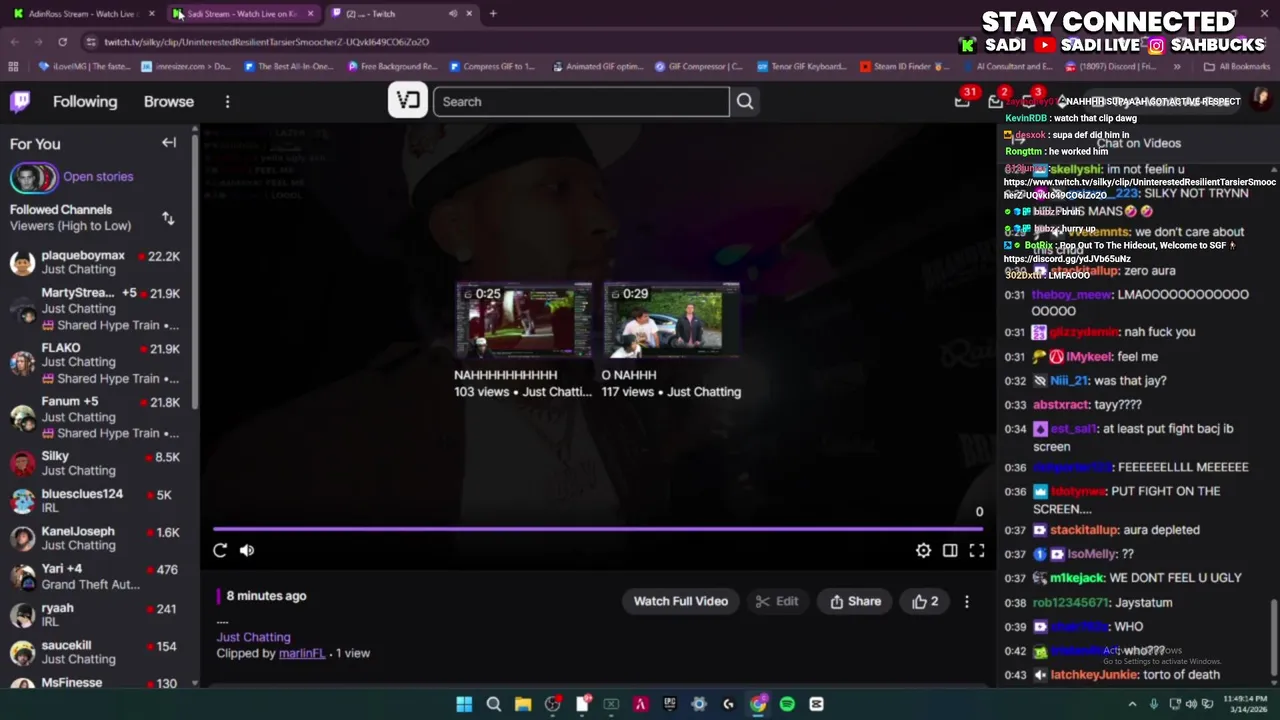Viewport: 1280px width, 720px height.
Task: Open Tenor GIF Keyboard bookmark
Action: [x=802, y=67]
